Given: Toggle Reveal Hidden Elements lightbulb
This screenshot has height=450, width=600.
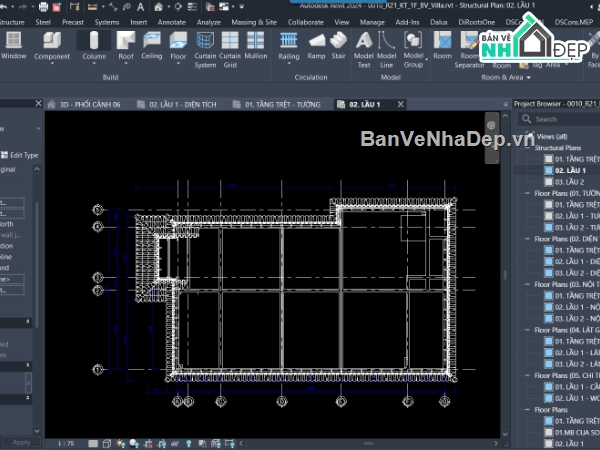Looking at the screenshot, I should point(189,443).
